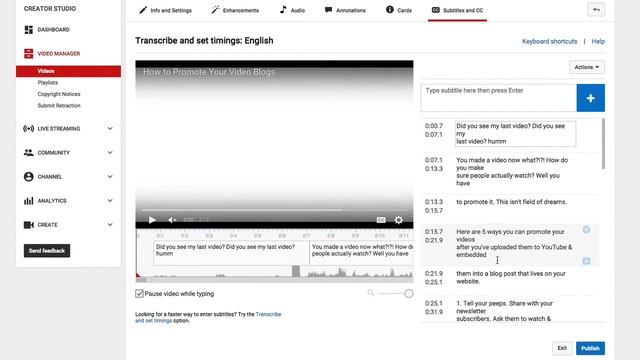Expand the Community section
This screenshot has width=640, height=360.
pos(110,153)
